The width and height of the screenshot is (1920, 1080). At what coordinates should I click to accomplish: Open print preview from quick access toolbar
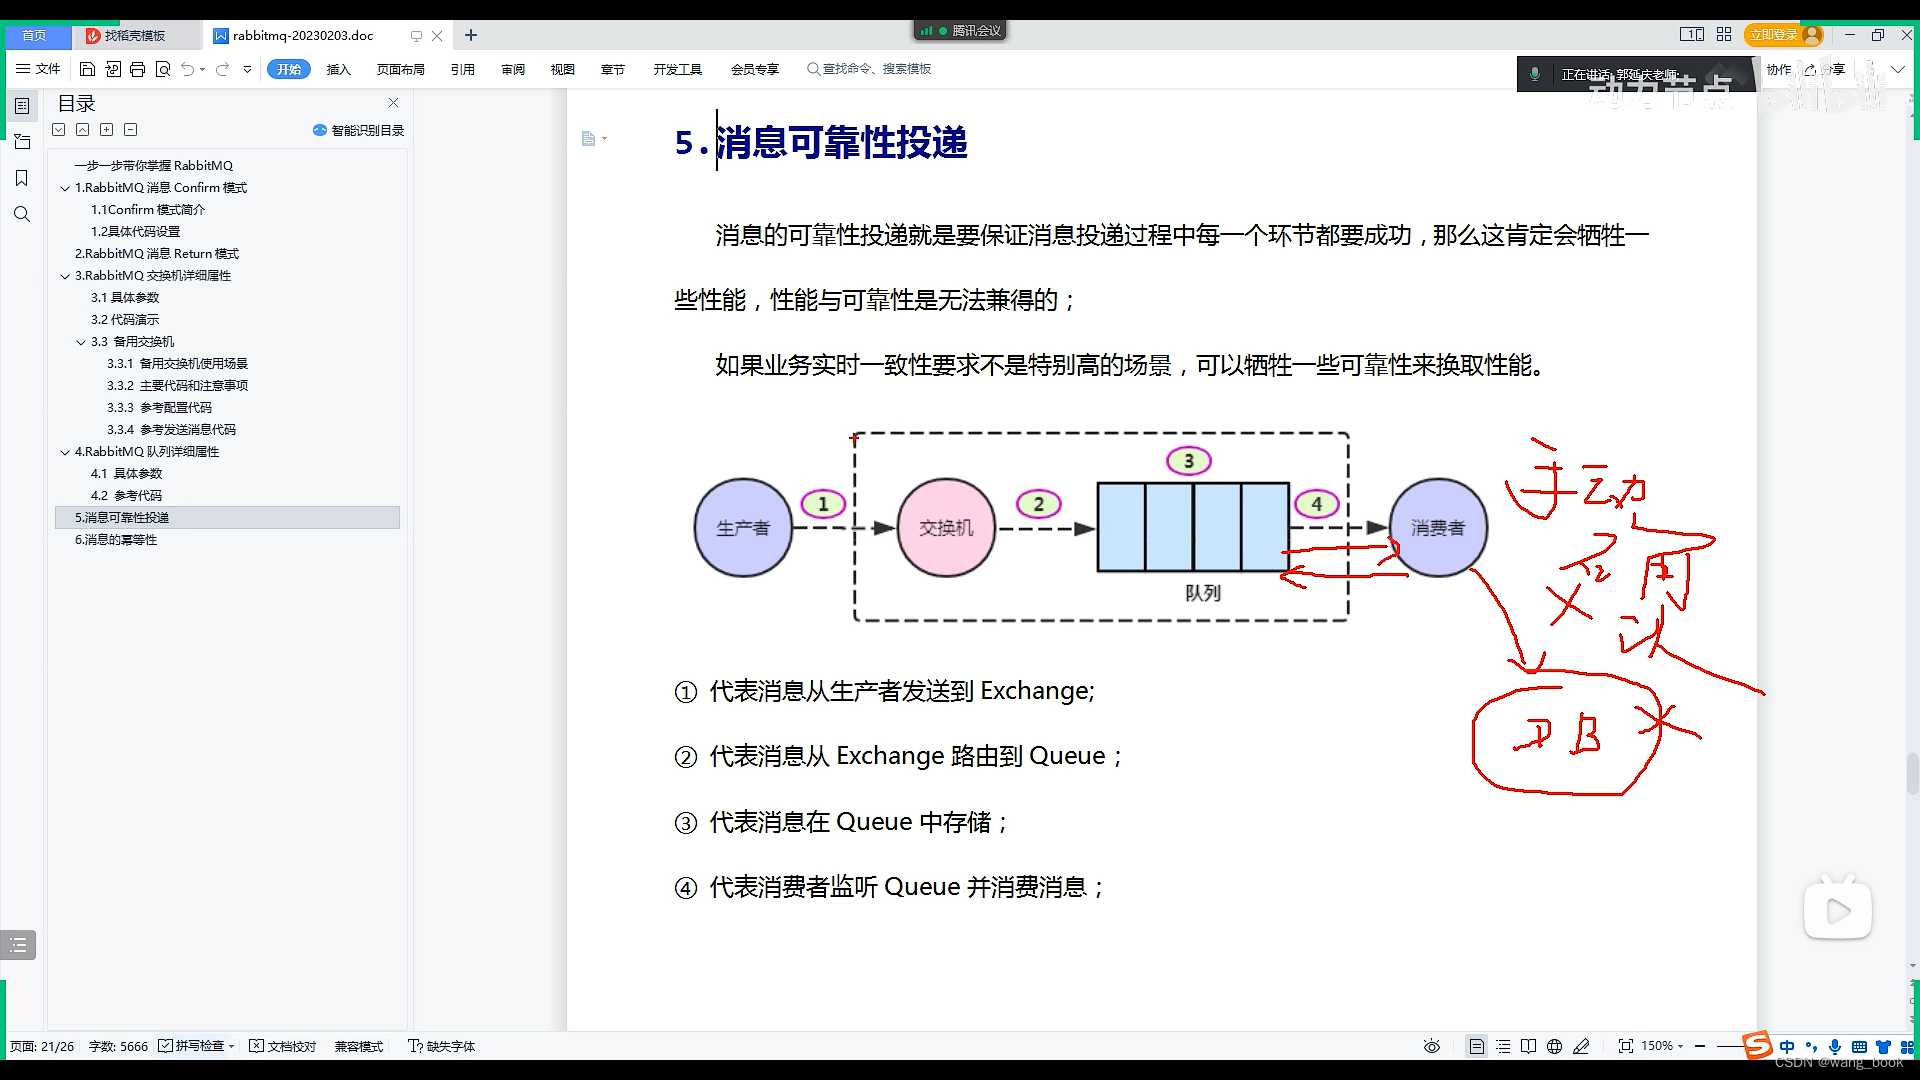coord(163,69)
